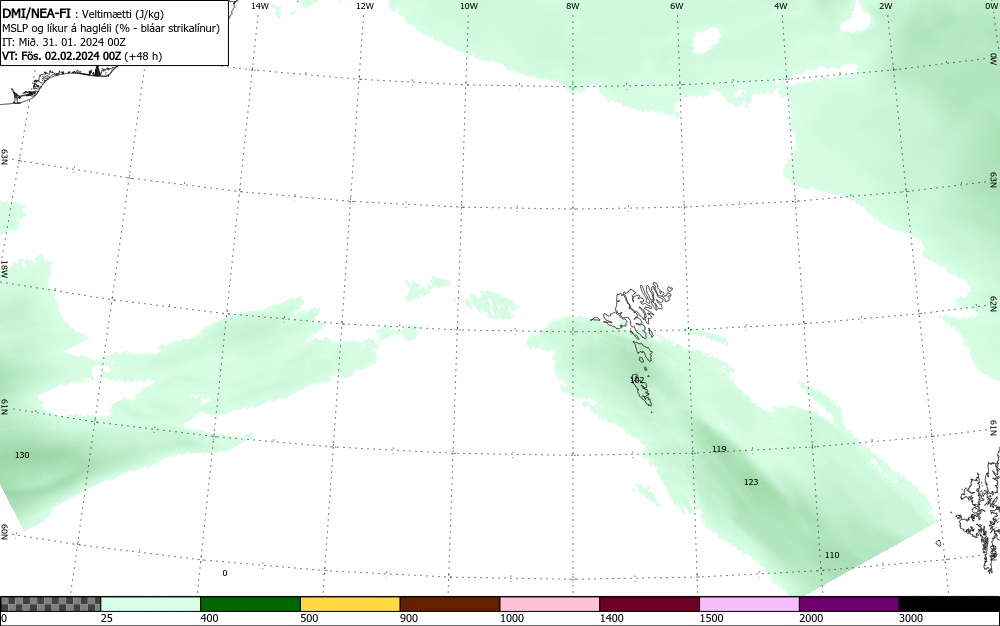
Task: Click the legend tick value 3000
Action: coord(911,618)
